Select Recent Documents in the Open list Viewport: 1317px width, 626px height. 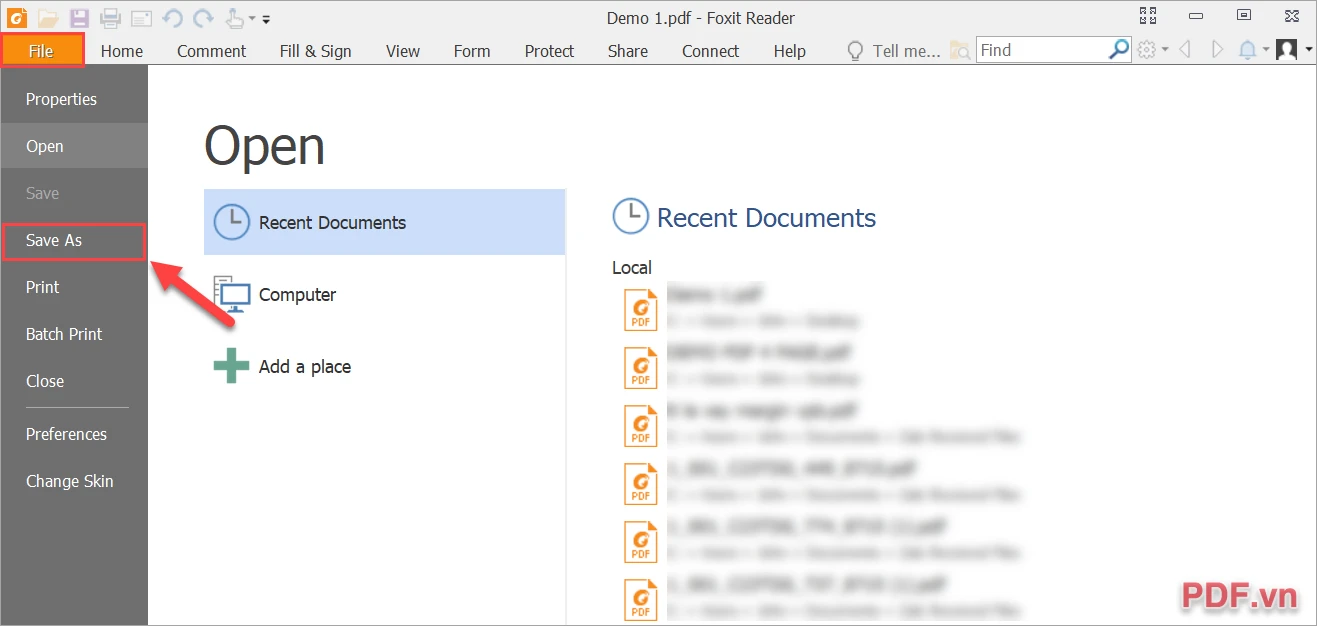click(x=384, y=222)
